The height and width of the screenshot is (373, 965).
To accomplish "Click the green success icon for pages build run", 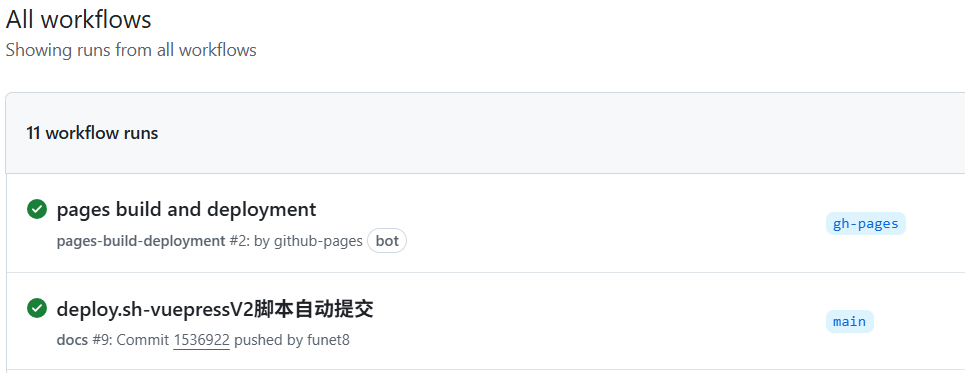I will coord(37,209).
